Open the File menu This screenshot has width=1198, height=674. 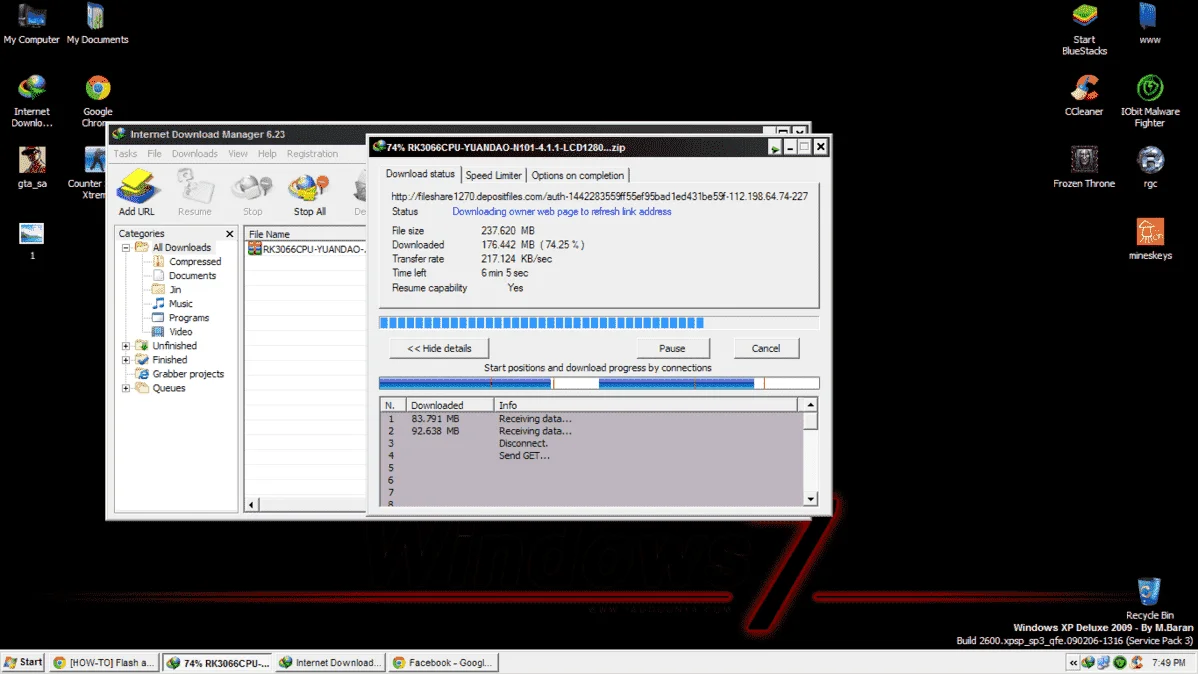coord(154,154)
